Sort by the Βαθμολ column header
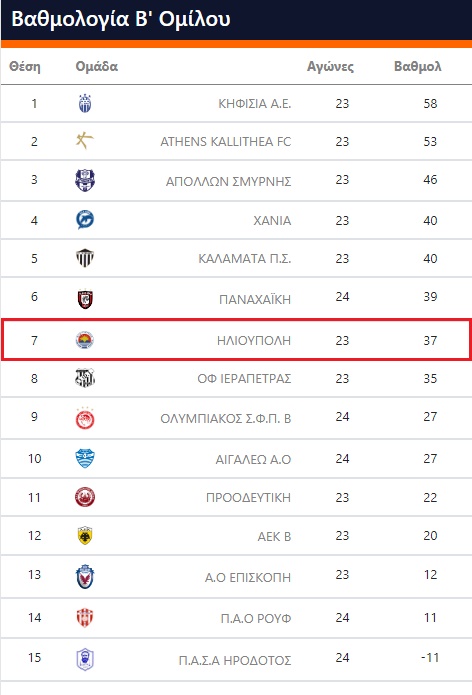 coord(417,66)
